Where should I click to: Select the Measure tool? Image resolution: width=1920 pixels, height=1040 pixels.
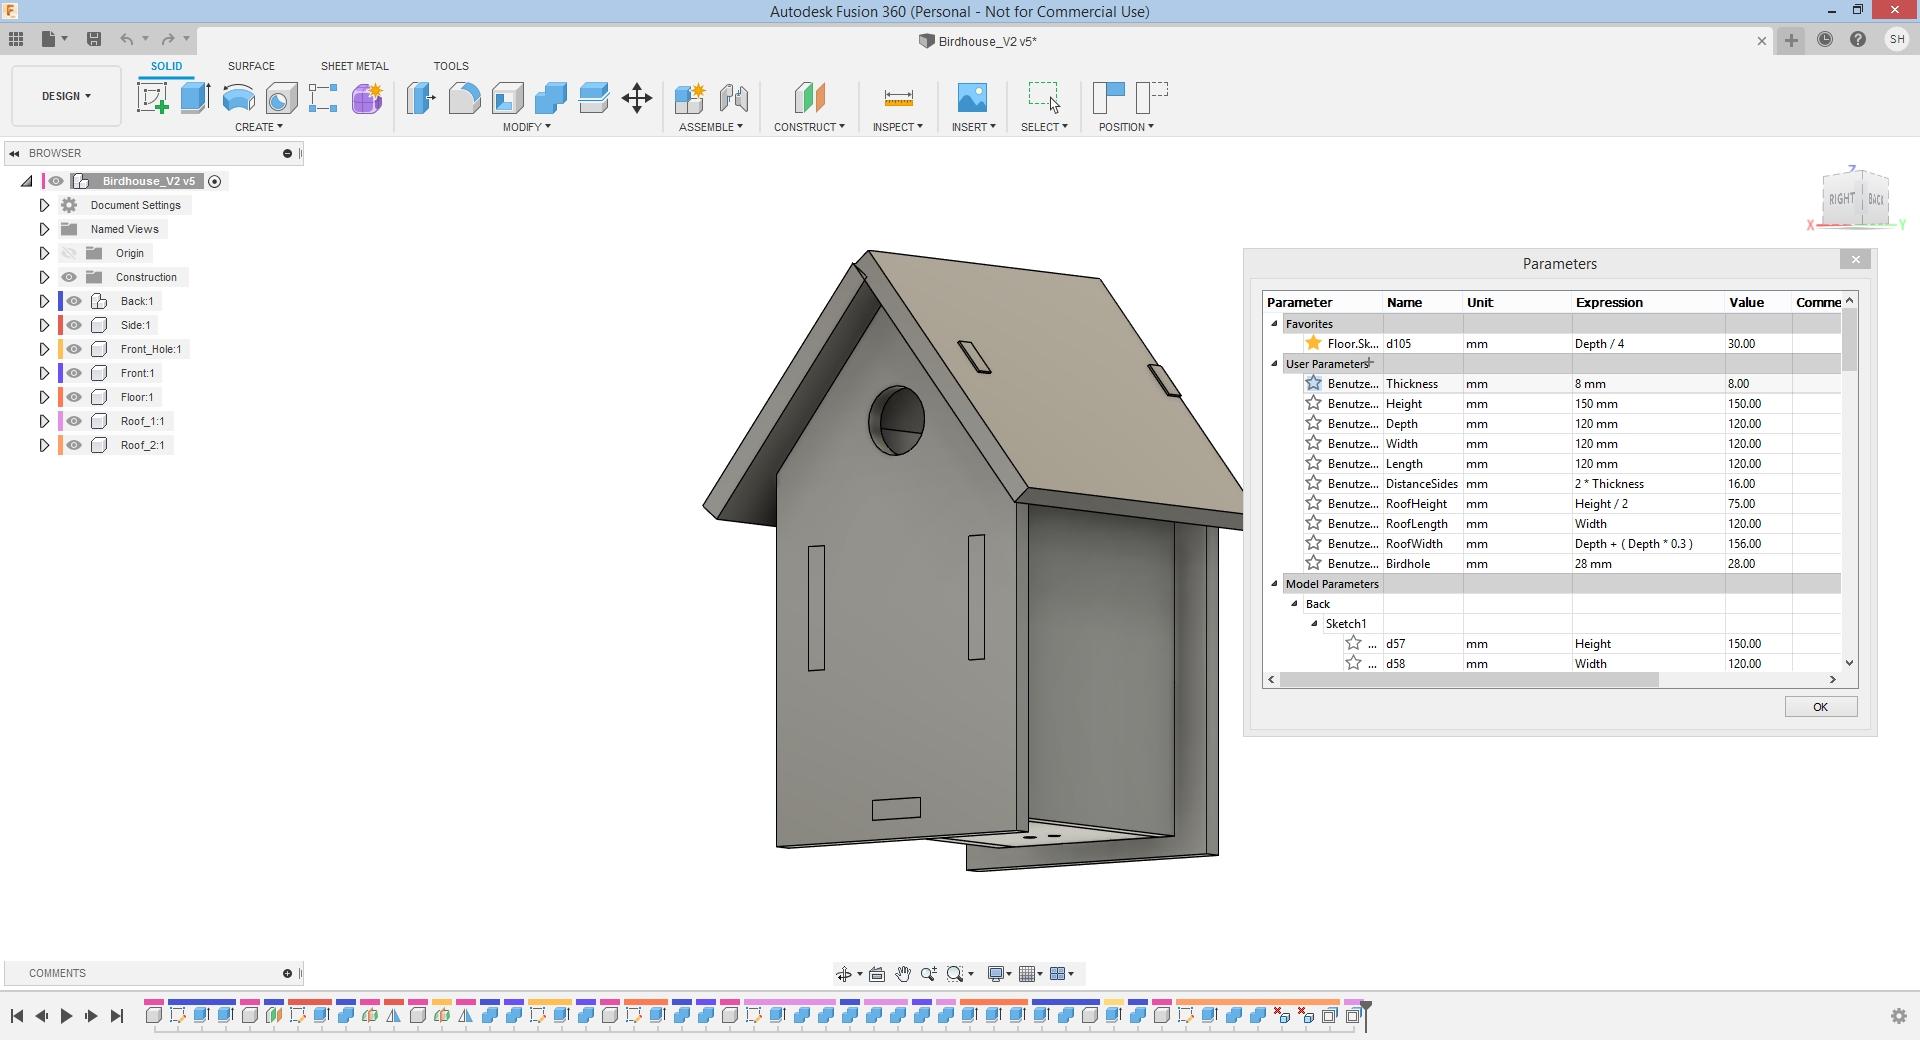click(x=898, y=98)
